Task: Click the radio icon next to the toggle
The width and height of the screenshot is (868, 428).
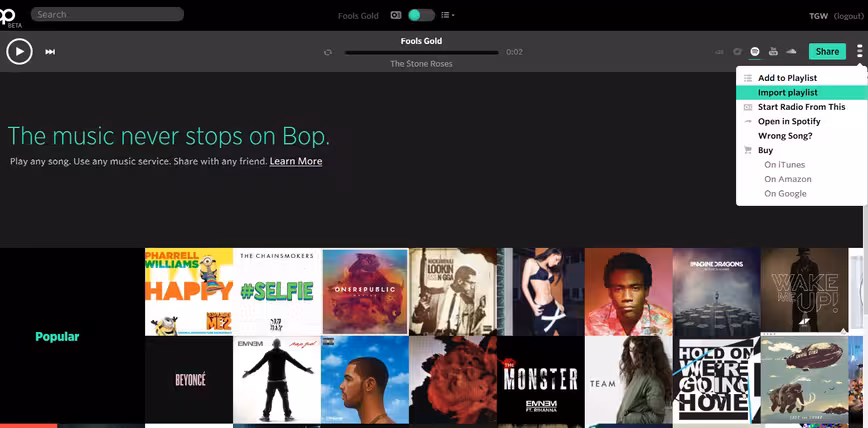Action: point(395,16)
